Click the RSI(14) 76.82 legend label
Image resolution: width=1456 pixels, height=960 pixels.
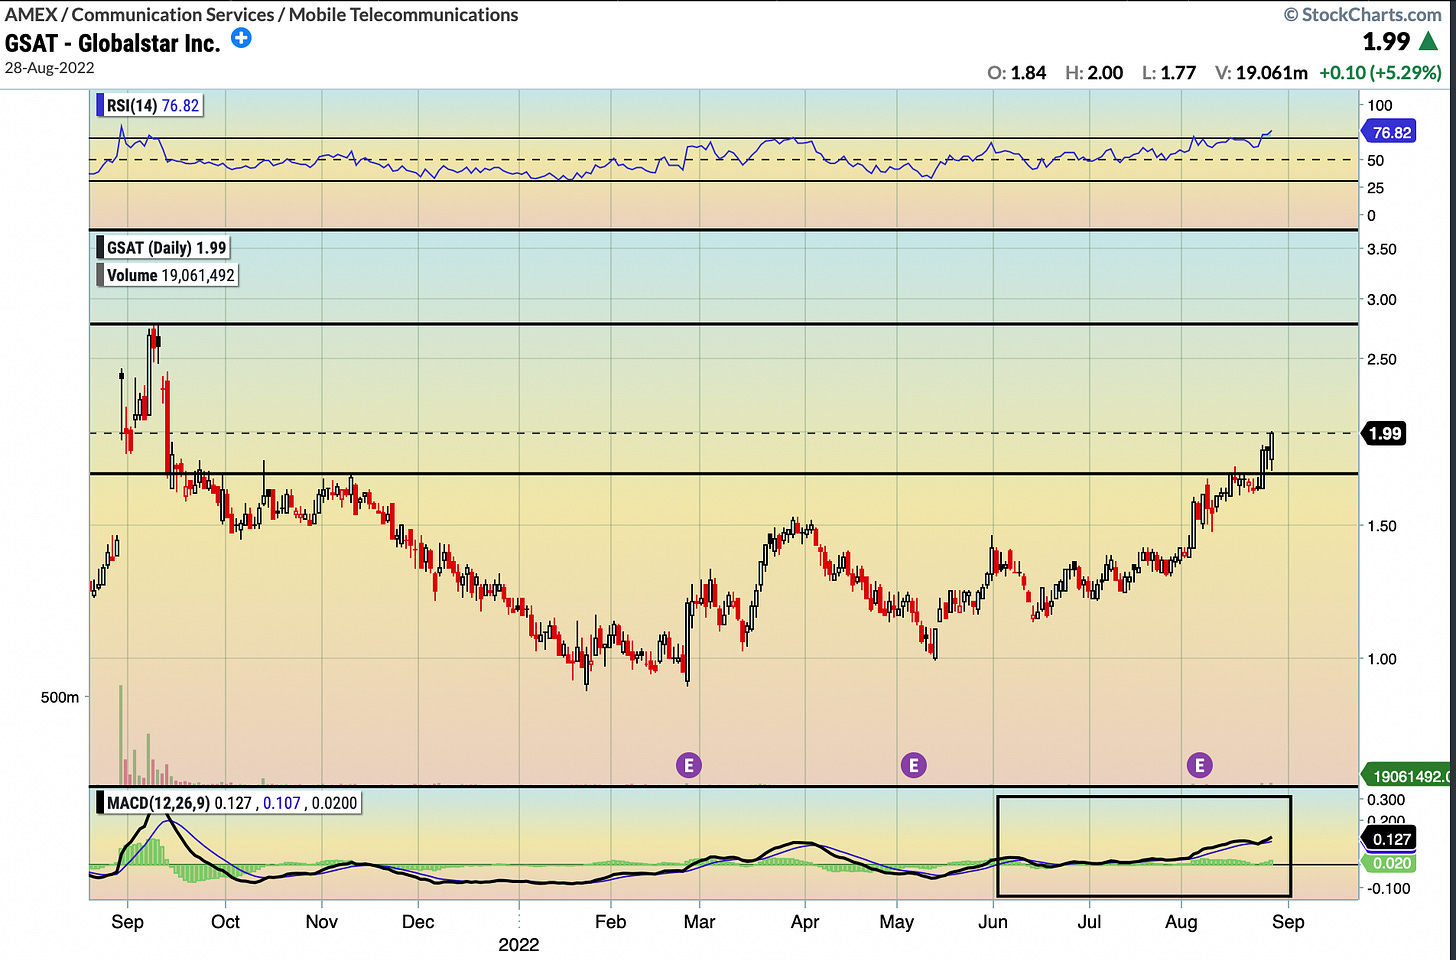(148, 105)
